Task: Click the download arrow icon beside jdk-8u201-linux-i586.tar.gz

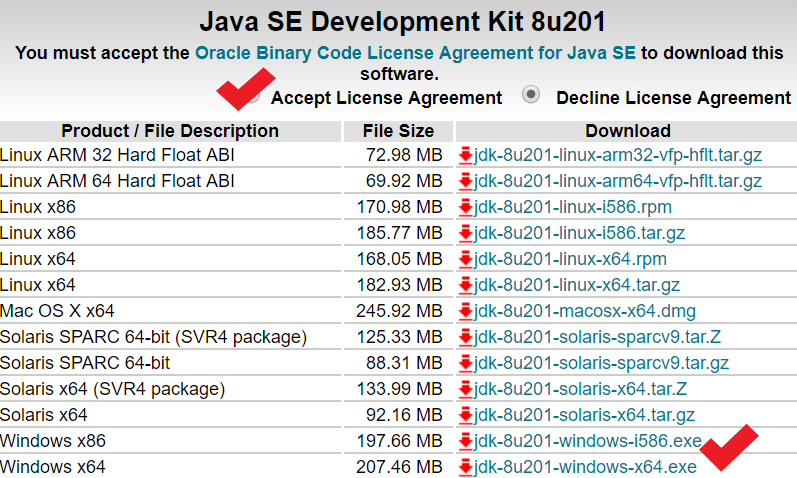Action: pyautogui.click(x=466, y=233)
